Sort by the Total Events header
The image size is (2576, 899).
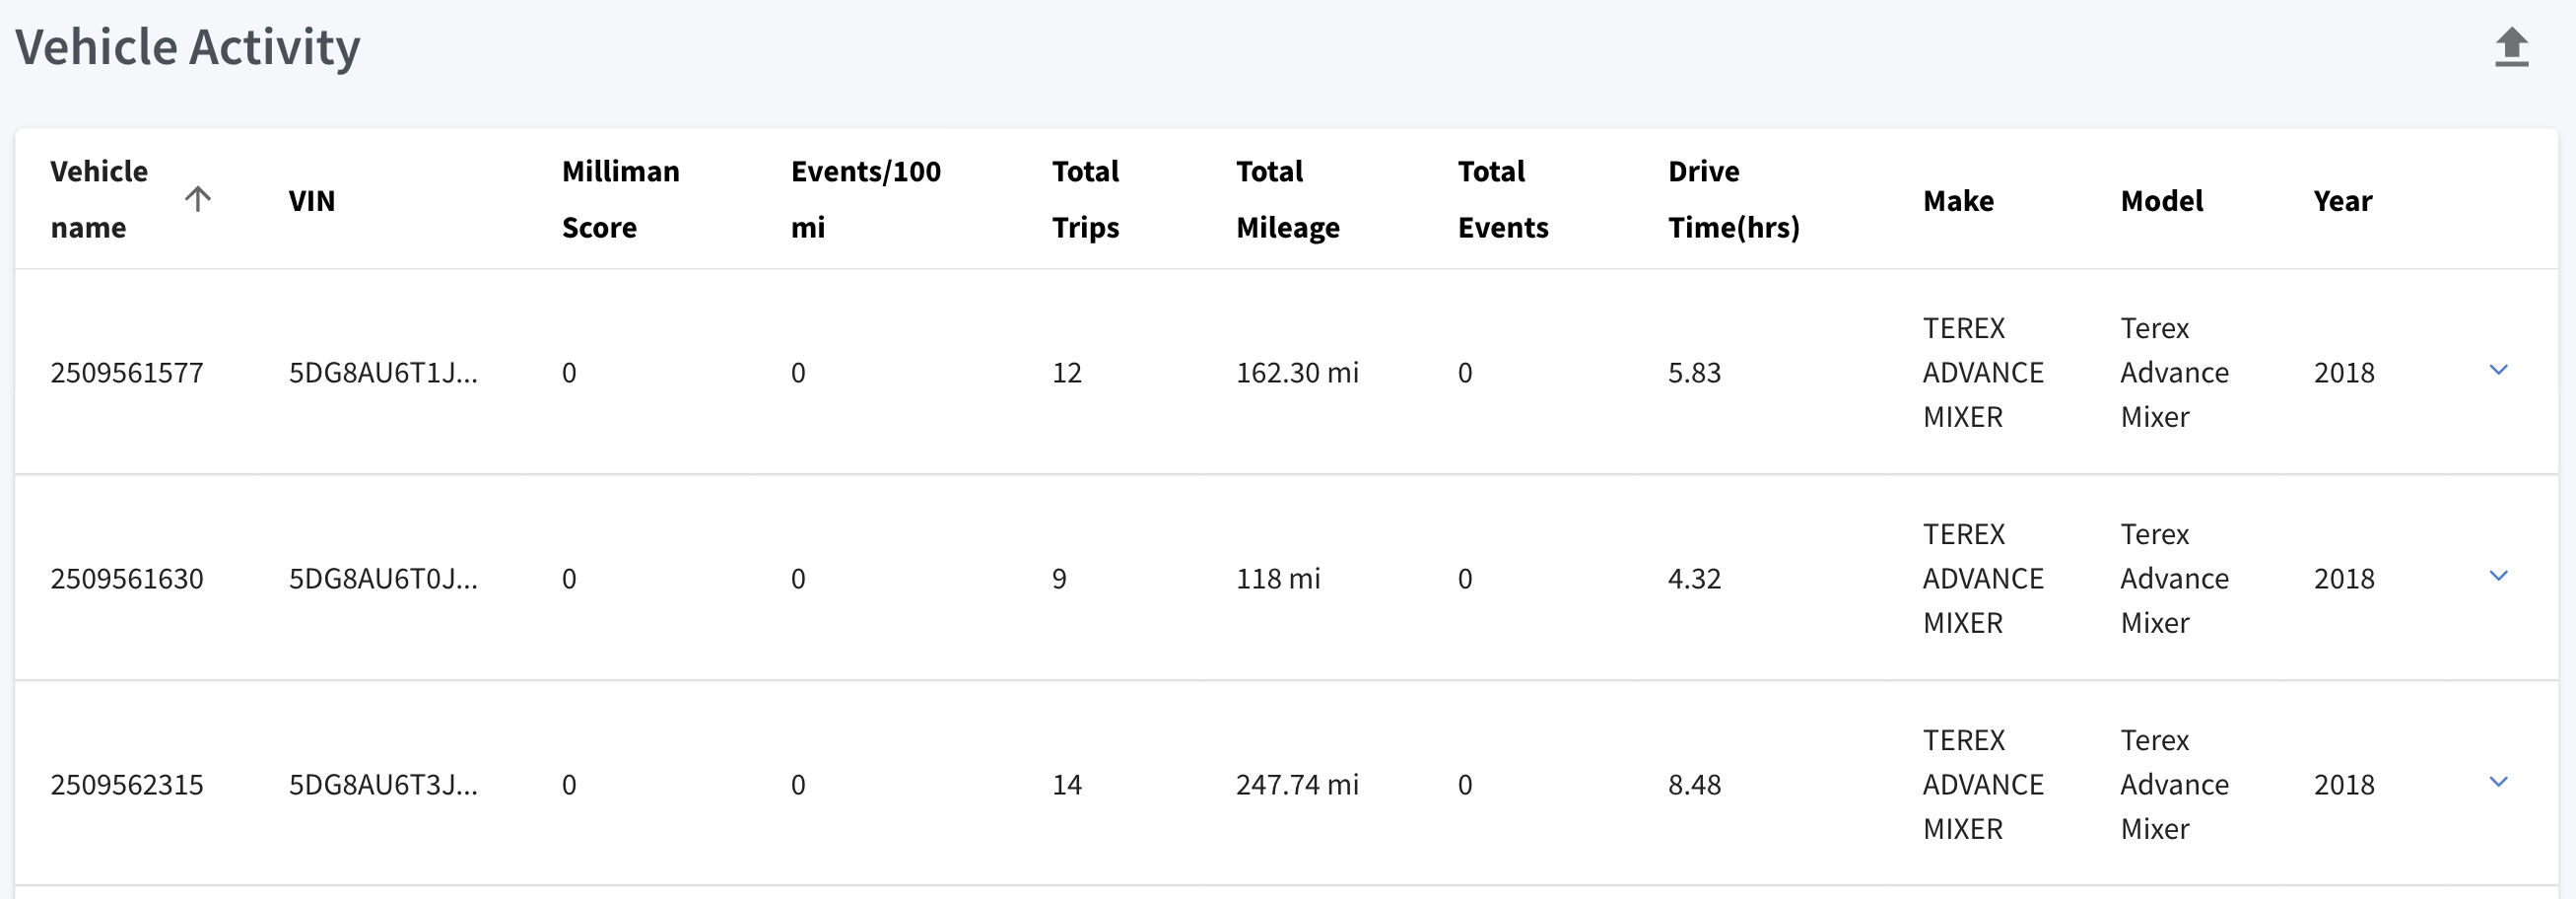[1503, 199]
